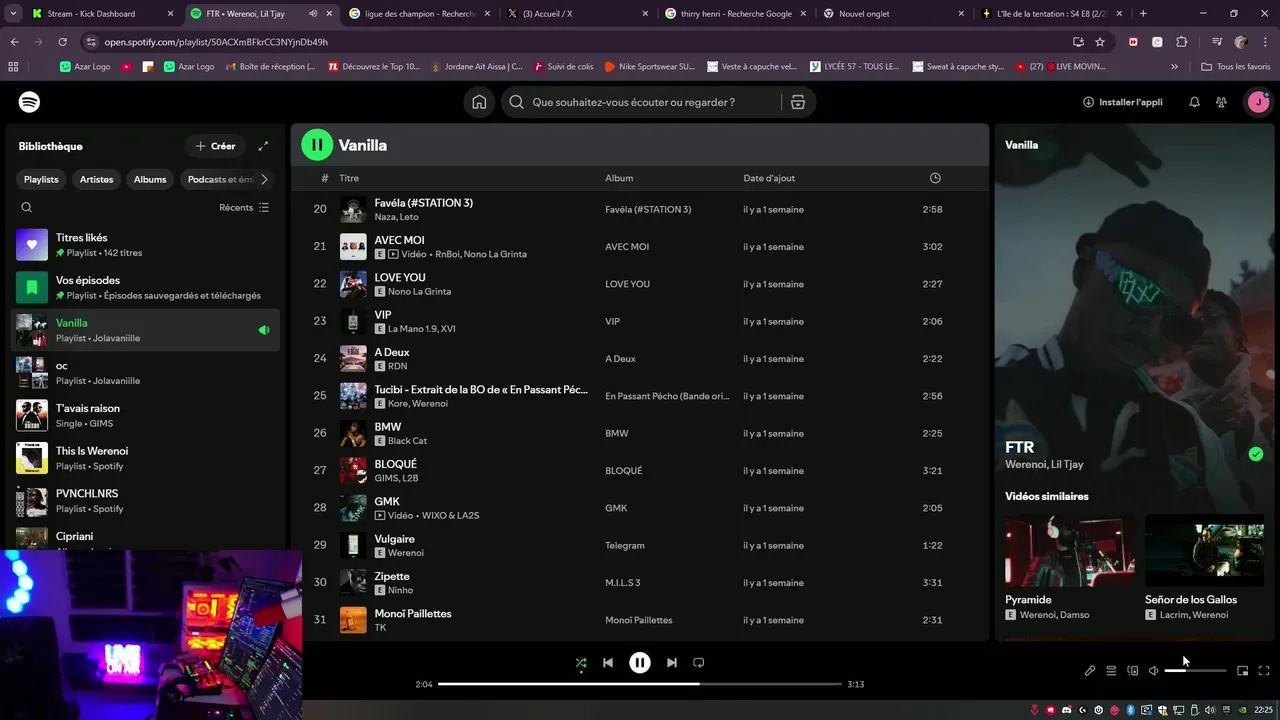1280x720 pixels.
Task: Adjust the volume slider
Action: point(1195,671)
